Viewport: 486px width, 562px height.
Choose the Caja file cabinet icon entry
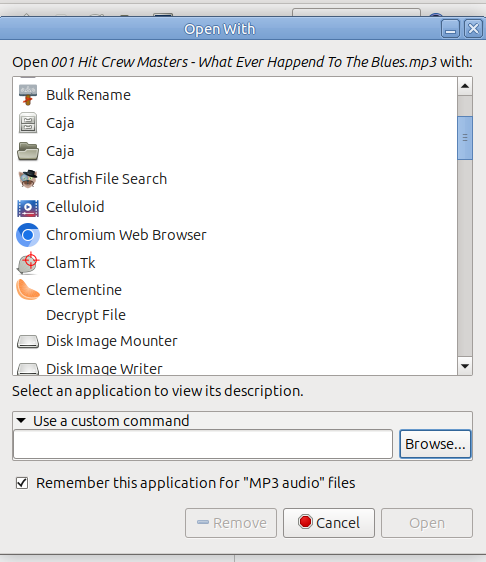point(28,123)
